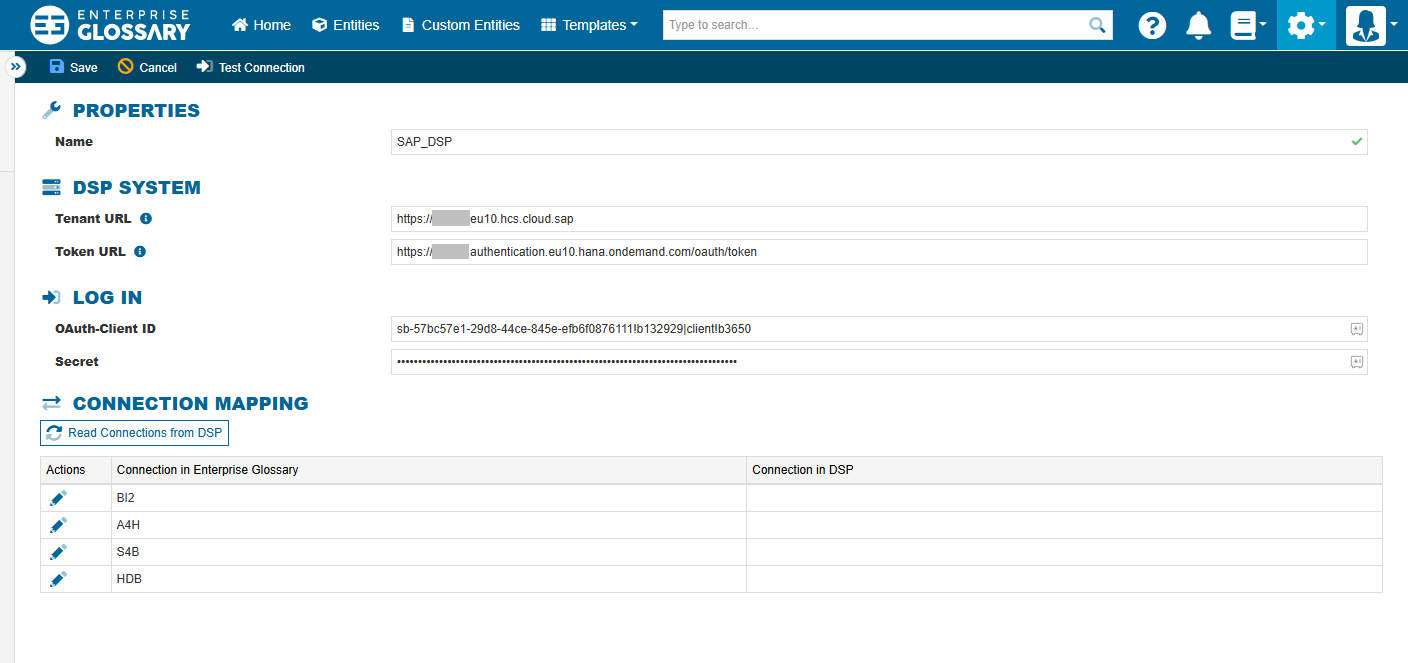Click the arrows icon beside CONNECTION MAPPING
Viewport: 1408px width, 663px height.
[51, 404]
